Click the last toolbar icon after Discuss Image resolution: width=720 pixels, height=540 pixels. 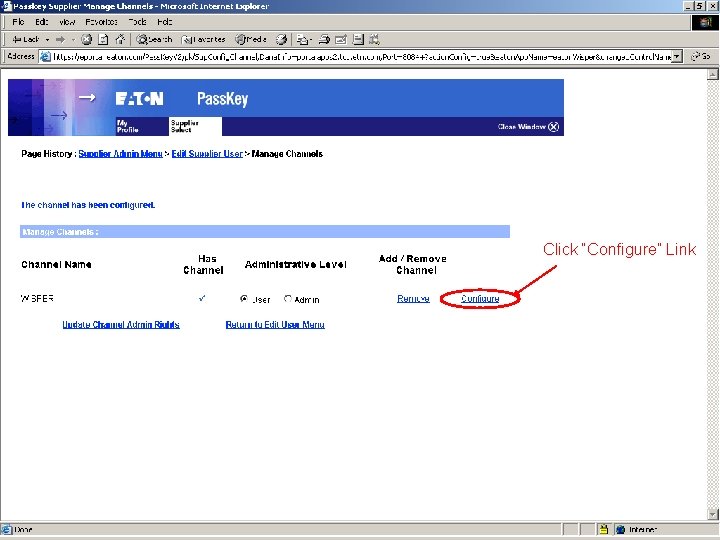[374, 39]
